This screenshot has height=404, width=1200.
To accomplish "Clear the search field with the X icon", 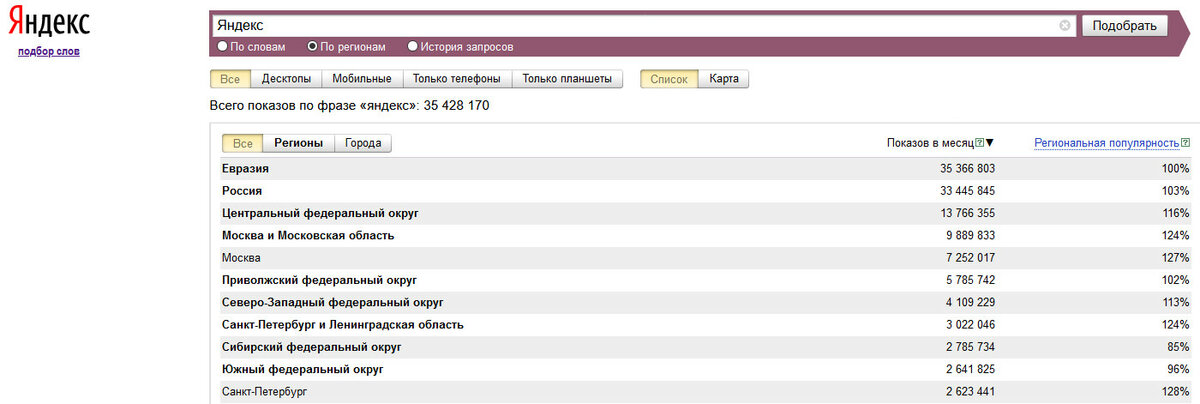I will click(x=1065, y=26).
